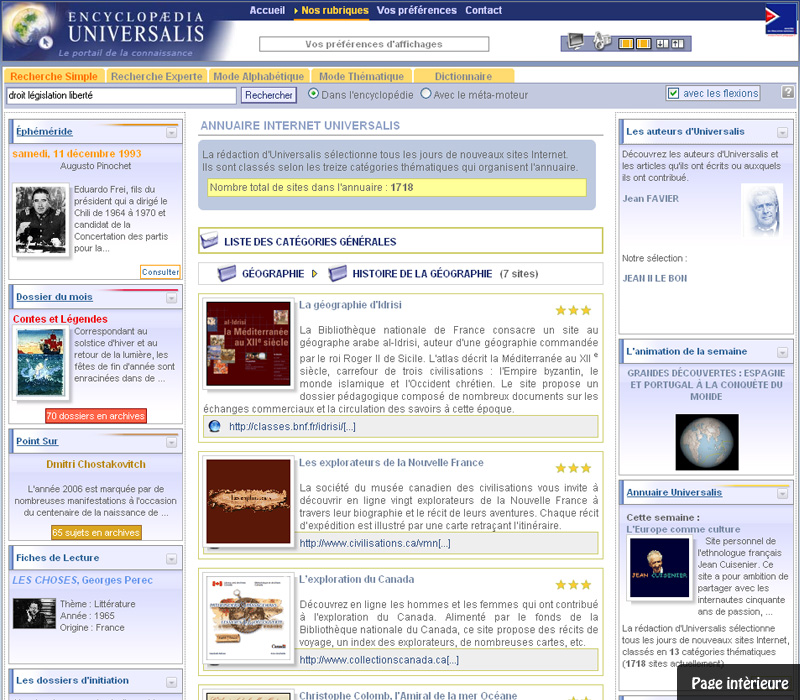Screen dimensions: 800x700
Task: Click the al-Idrisi site thumbnail
Action: tap(248, 343)
